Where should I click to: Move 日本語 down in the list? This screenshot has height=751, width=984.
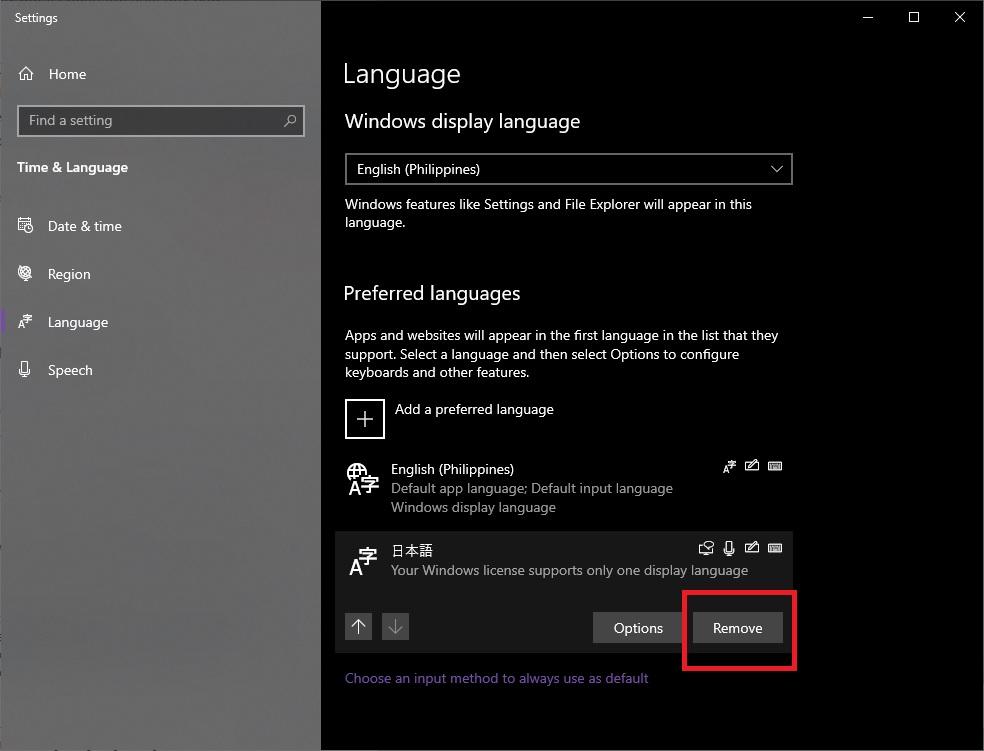tap(395, 627)
